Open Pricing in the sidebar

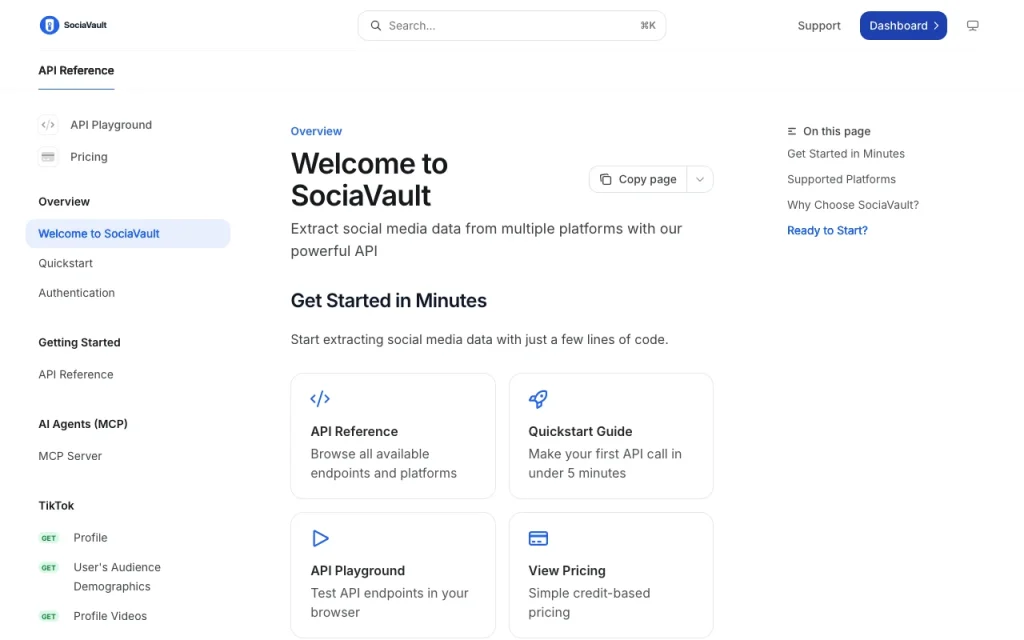click(x=89, y=157)
